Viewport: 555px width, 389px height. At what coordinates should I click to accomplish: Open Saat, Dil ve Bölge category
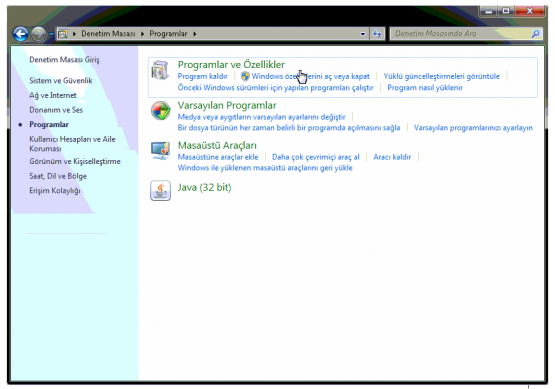tap(58, 176)
